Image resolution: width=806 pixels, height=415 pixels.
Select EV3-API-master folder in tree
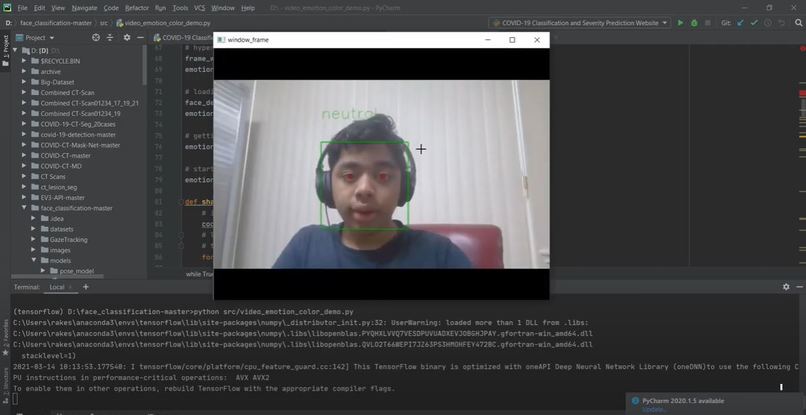pos(62,197)
